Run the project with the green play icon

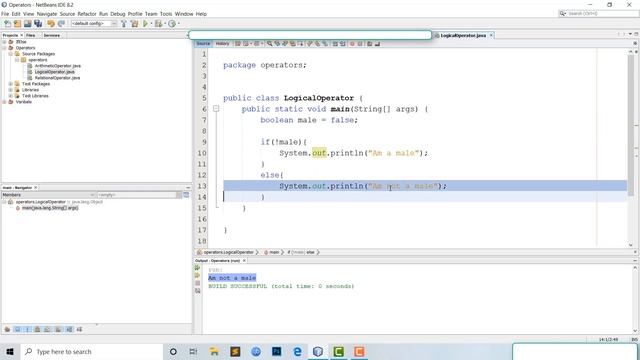145,24
